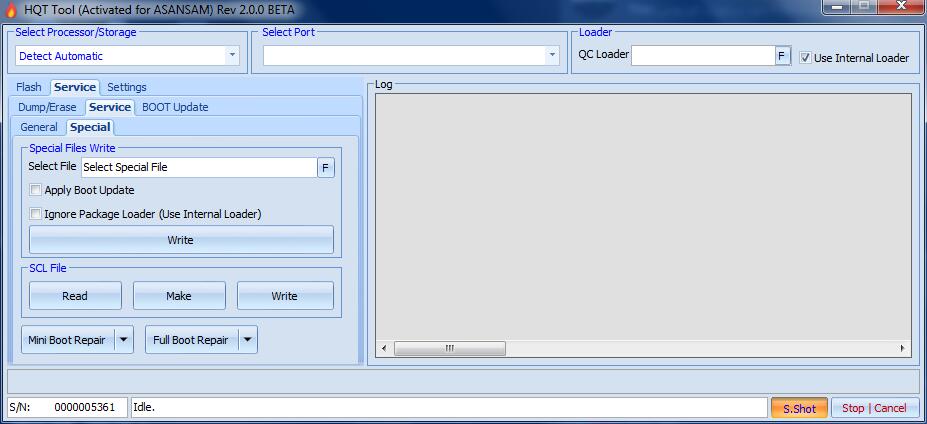Image resolution: width=927 pixels, height=424 pixels.
Task: Switch to the BOOT Update tab
Action: pyautogui.click(x=175, y=107)
